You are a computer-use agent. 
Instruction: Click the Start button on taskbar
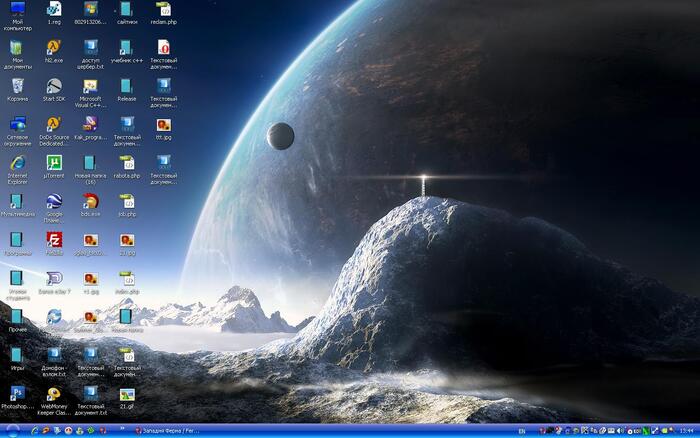(x=10, y=431)
